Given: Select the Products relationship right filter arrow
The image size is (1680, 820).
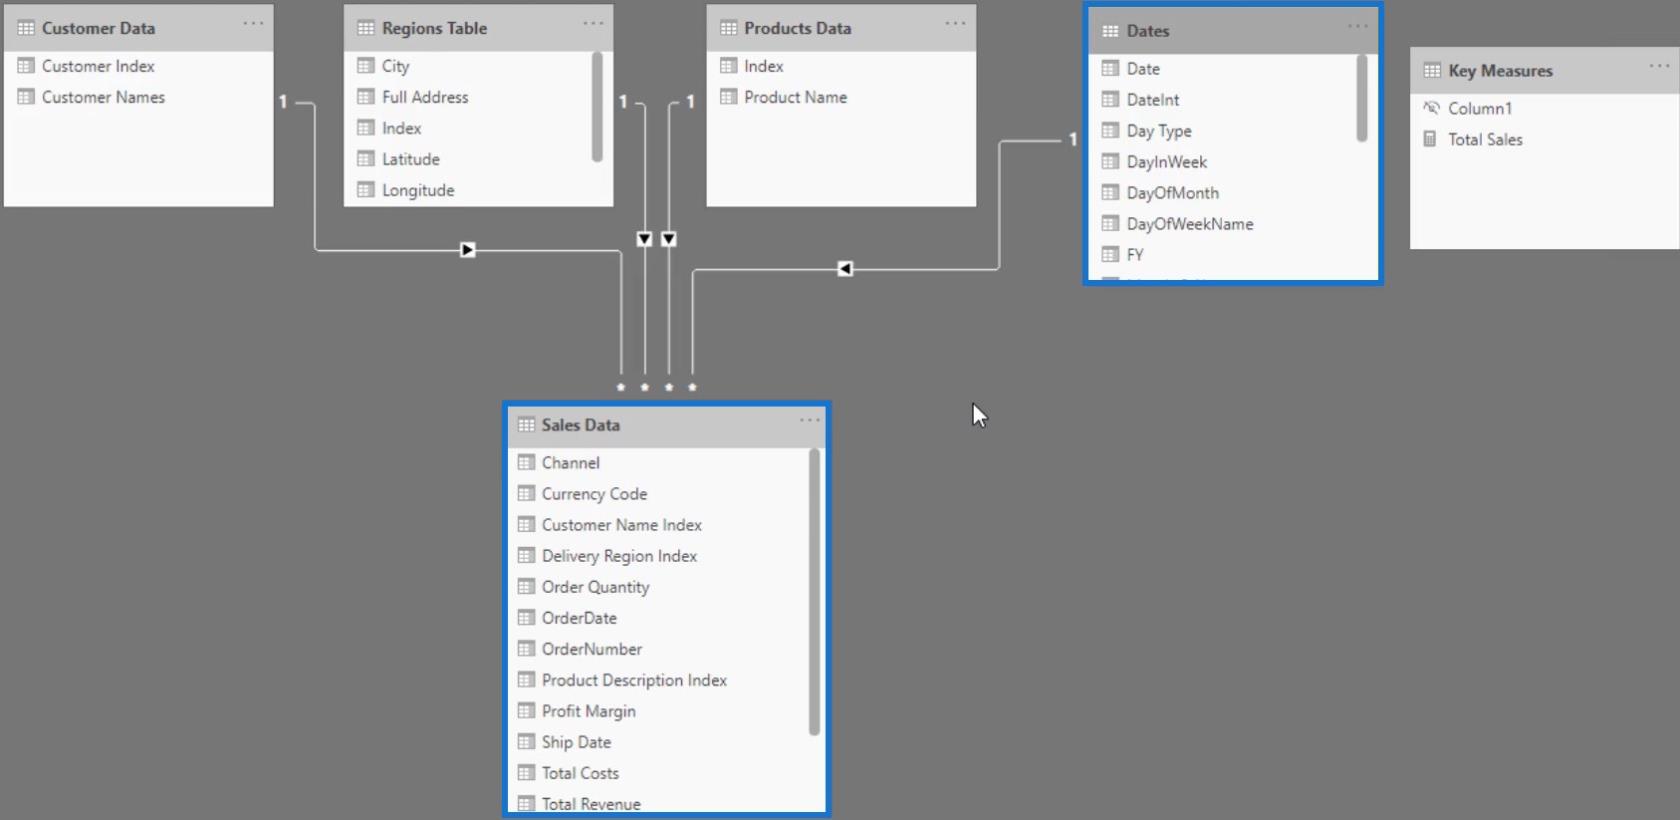Looking at the screenshot, I should (x=669, y=239).
